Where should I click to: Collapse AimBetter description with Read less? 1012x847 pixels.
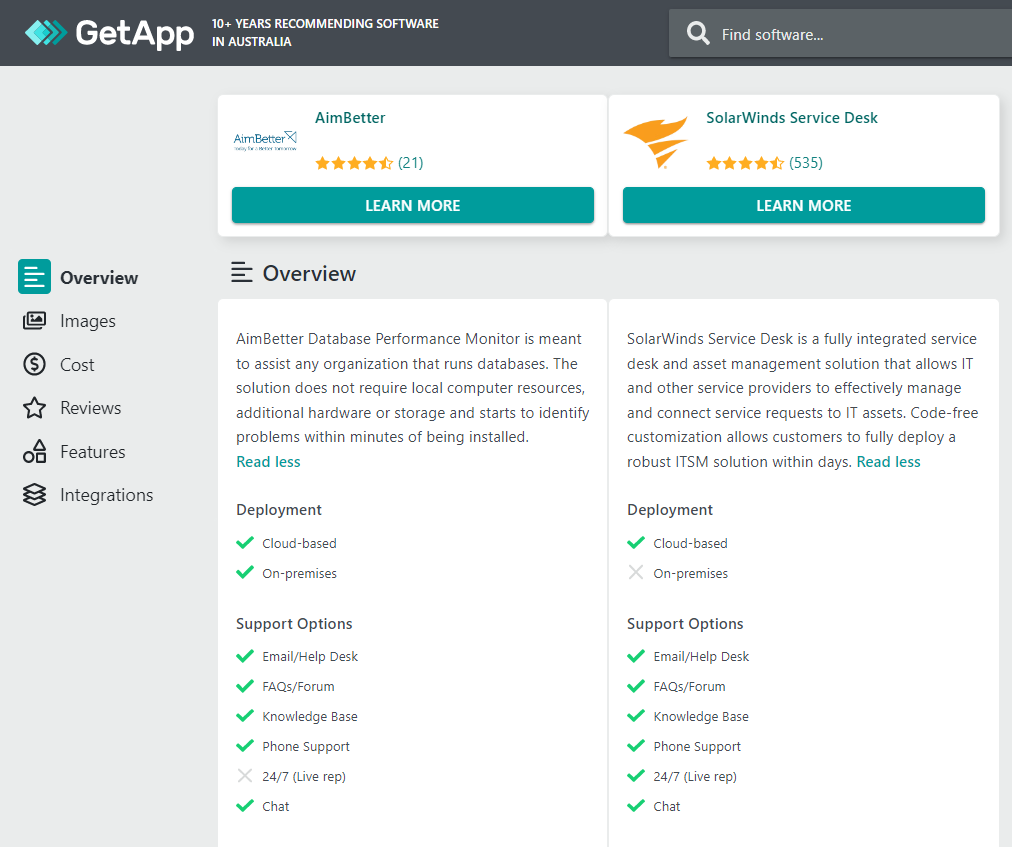pyautogui.click(x=268, y=462)
